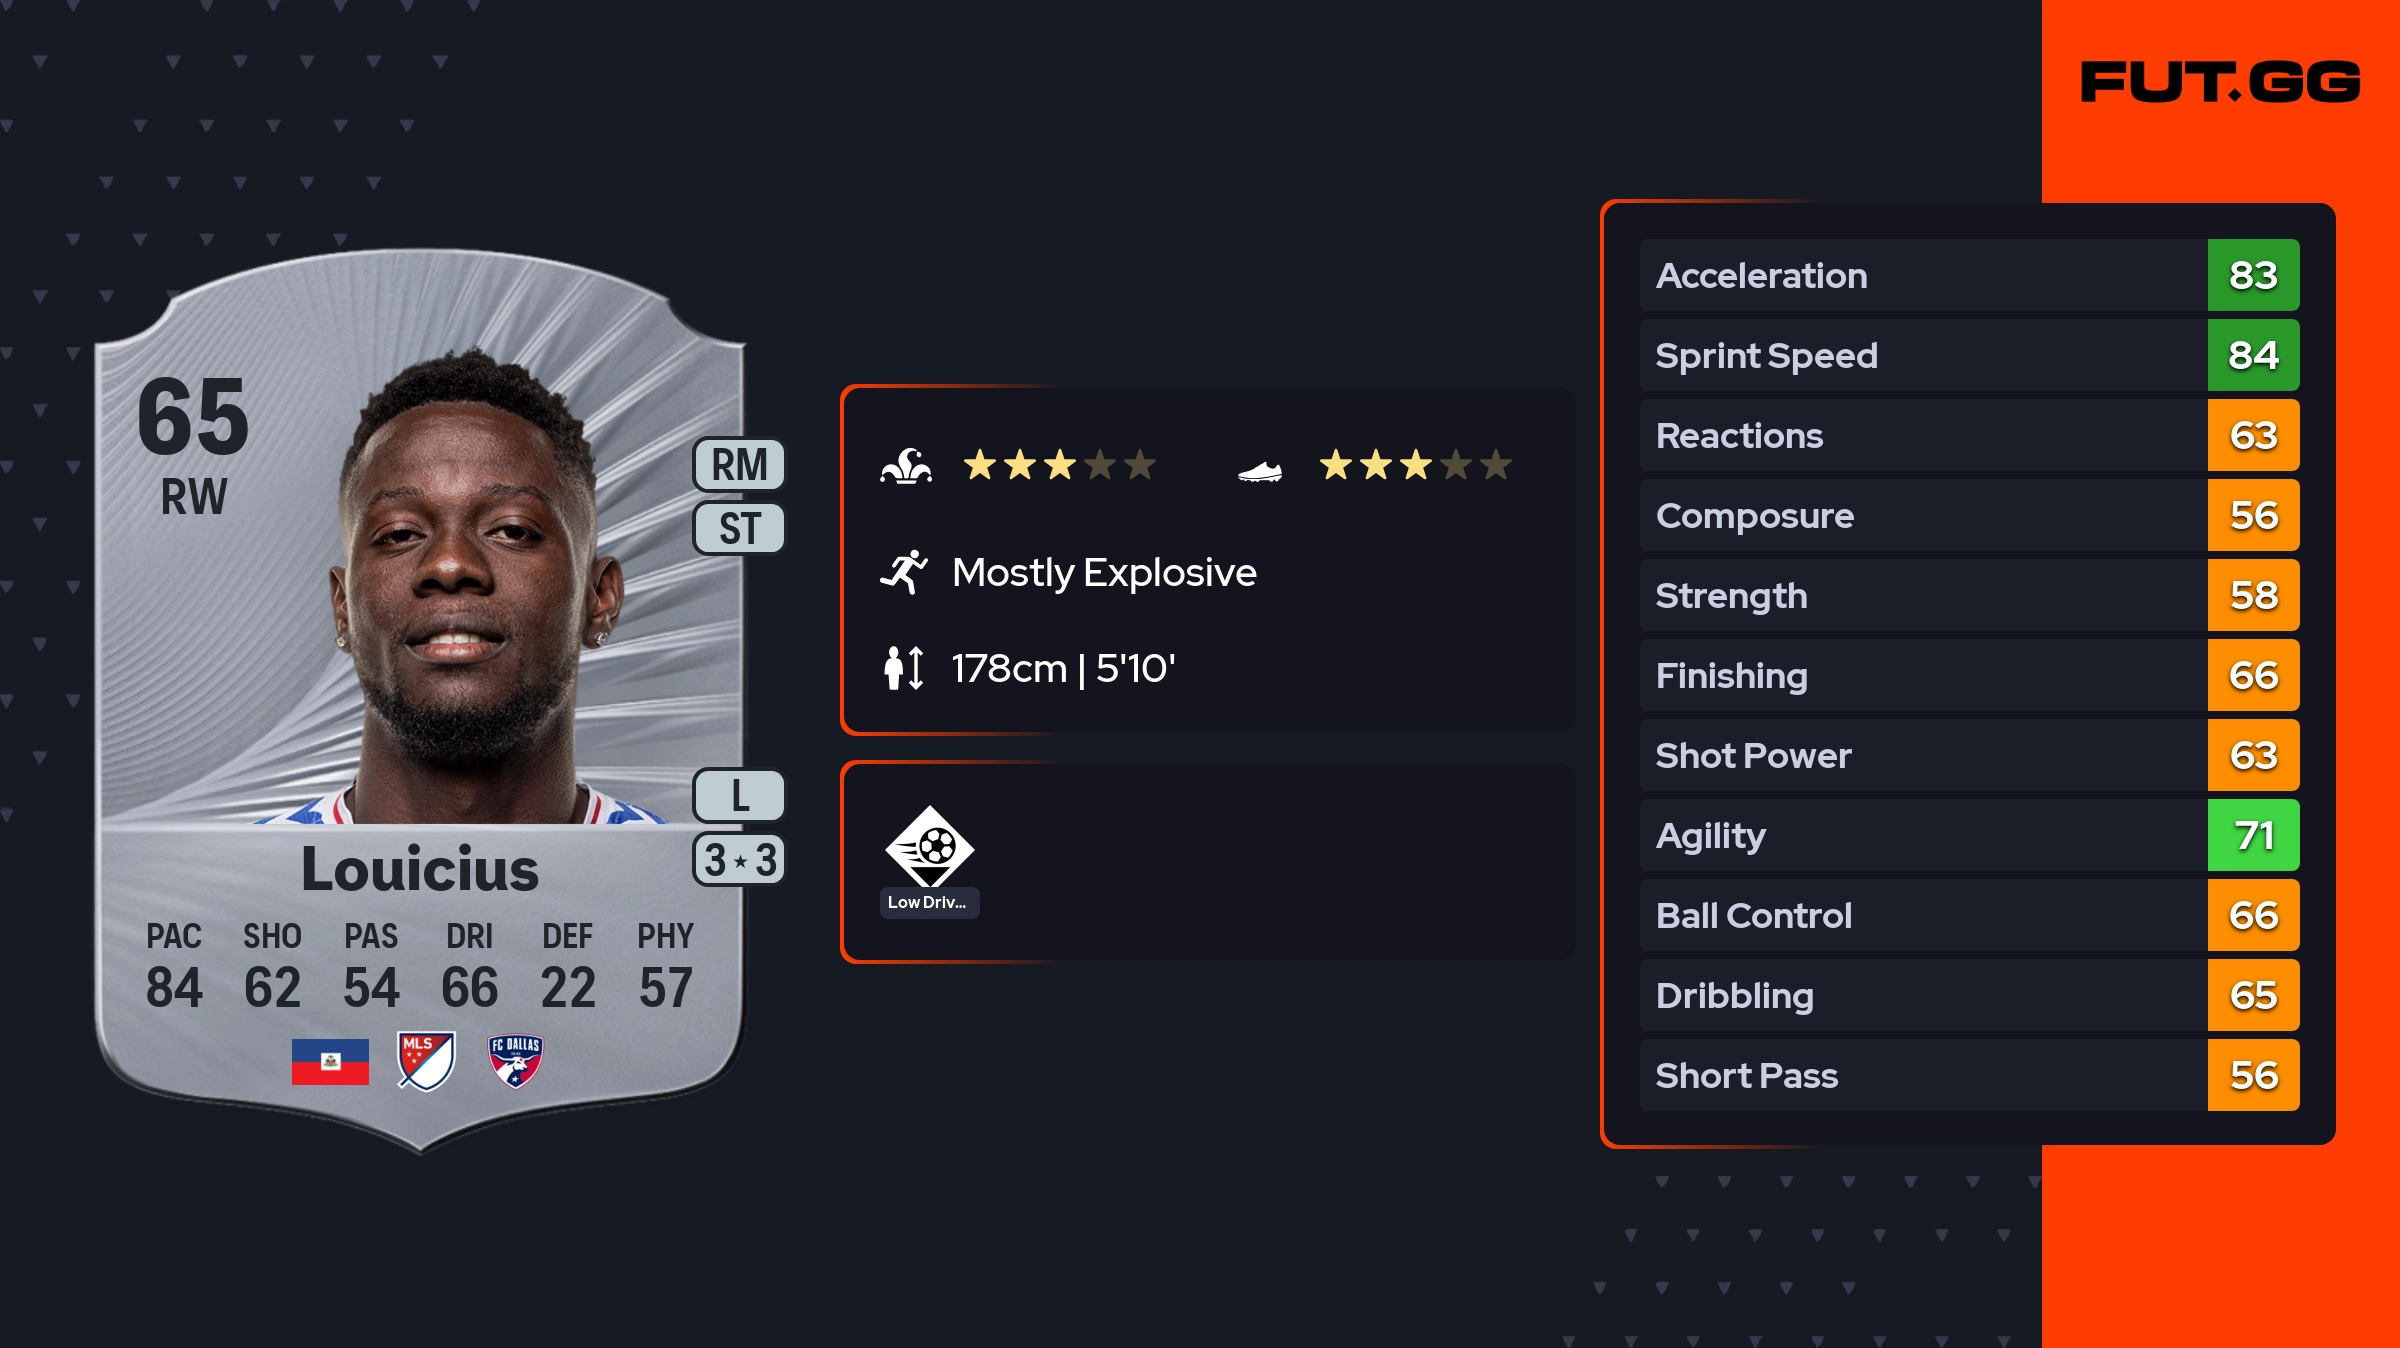The height and width of the screenshot is (1348, 2400).
Task: Select the ST alternate position badge
Action: [x=739, y=528]
